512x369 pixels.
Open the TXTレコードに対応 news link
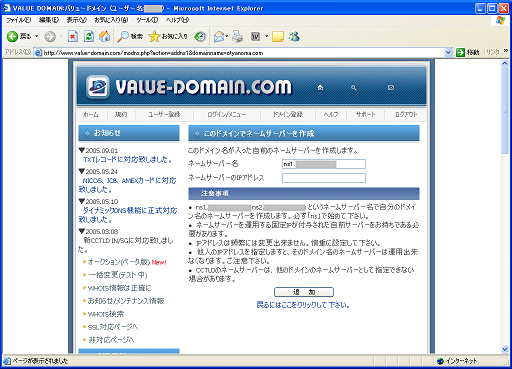point(127,160)
